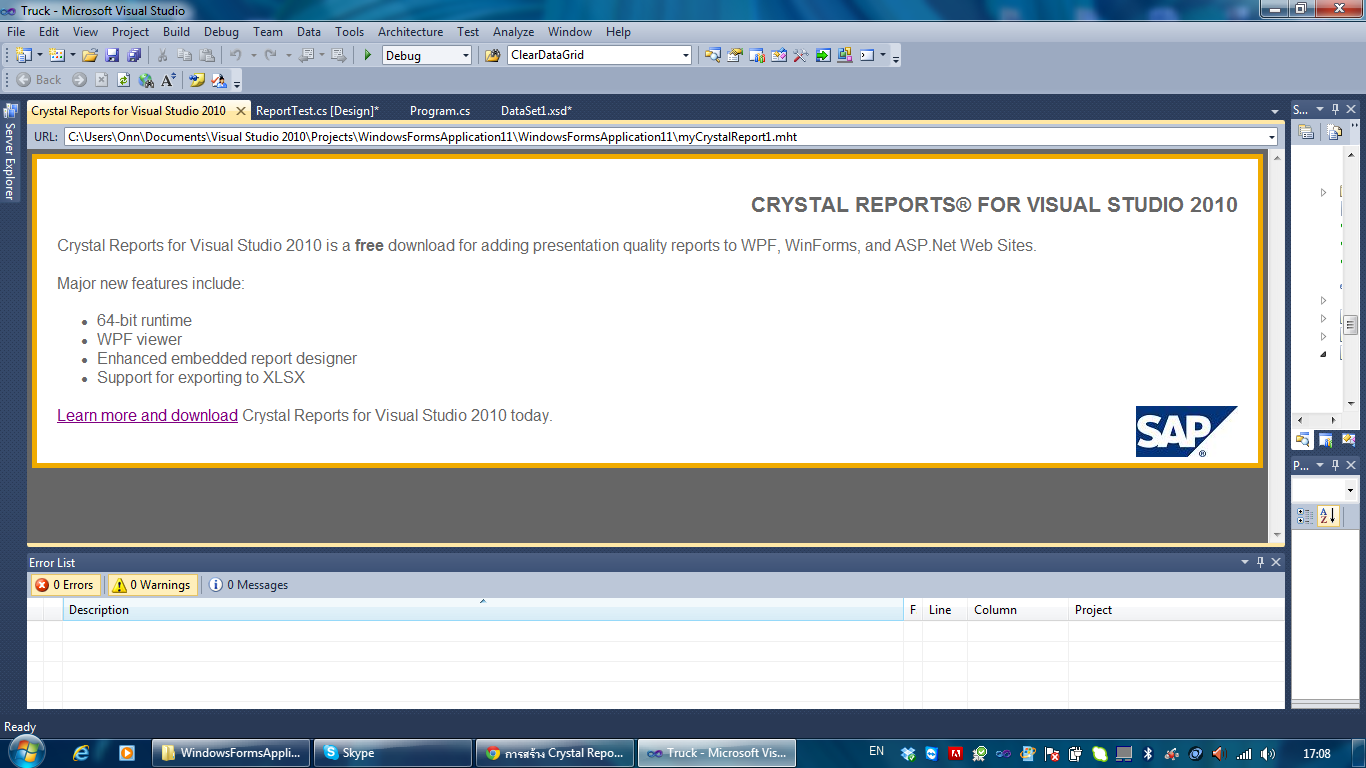Image resolution: width=1366 pixels, height=768 pixels.
Task: Click the browser pane vertical scrollbar
Action: 1277,346
